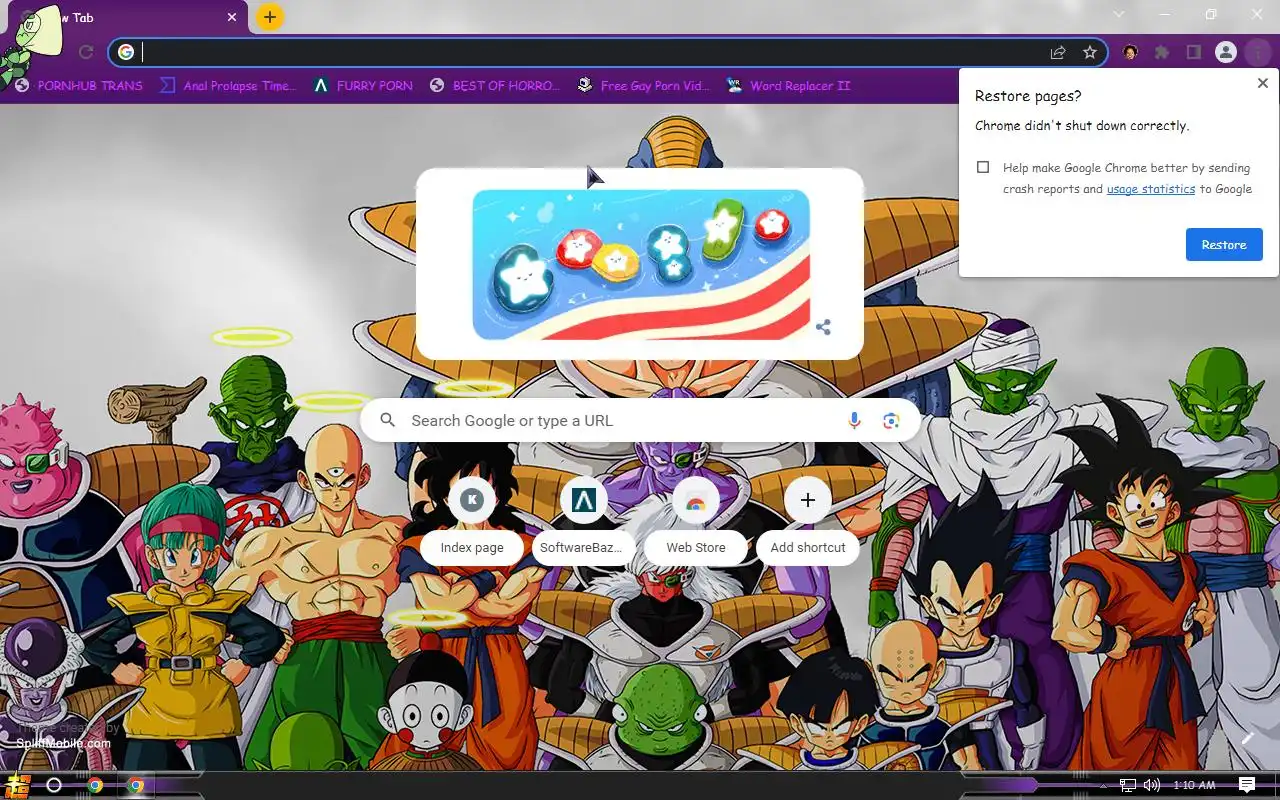Click the 1:10 AM clock
Image resolution: width=1280 pixels, height=800 pixels.
pos(1194,785)
